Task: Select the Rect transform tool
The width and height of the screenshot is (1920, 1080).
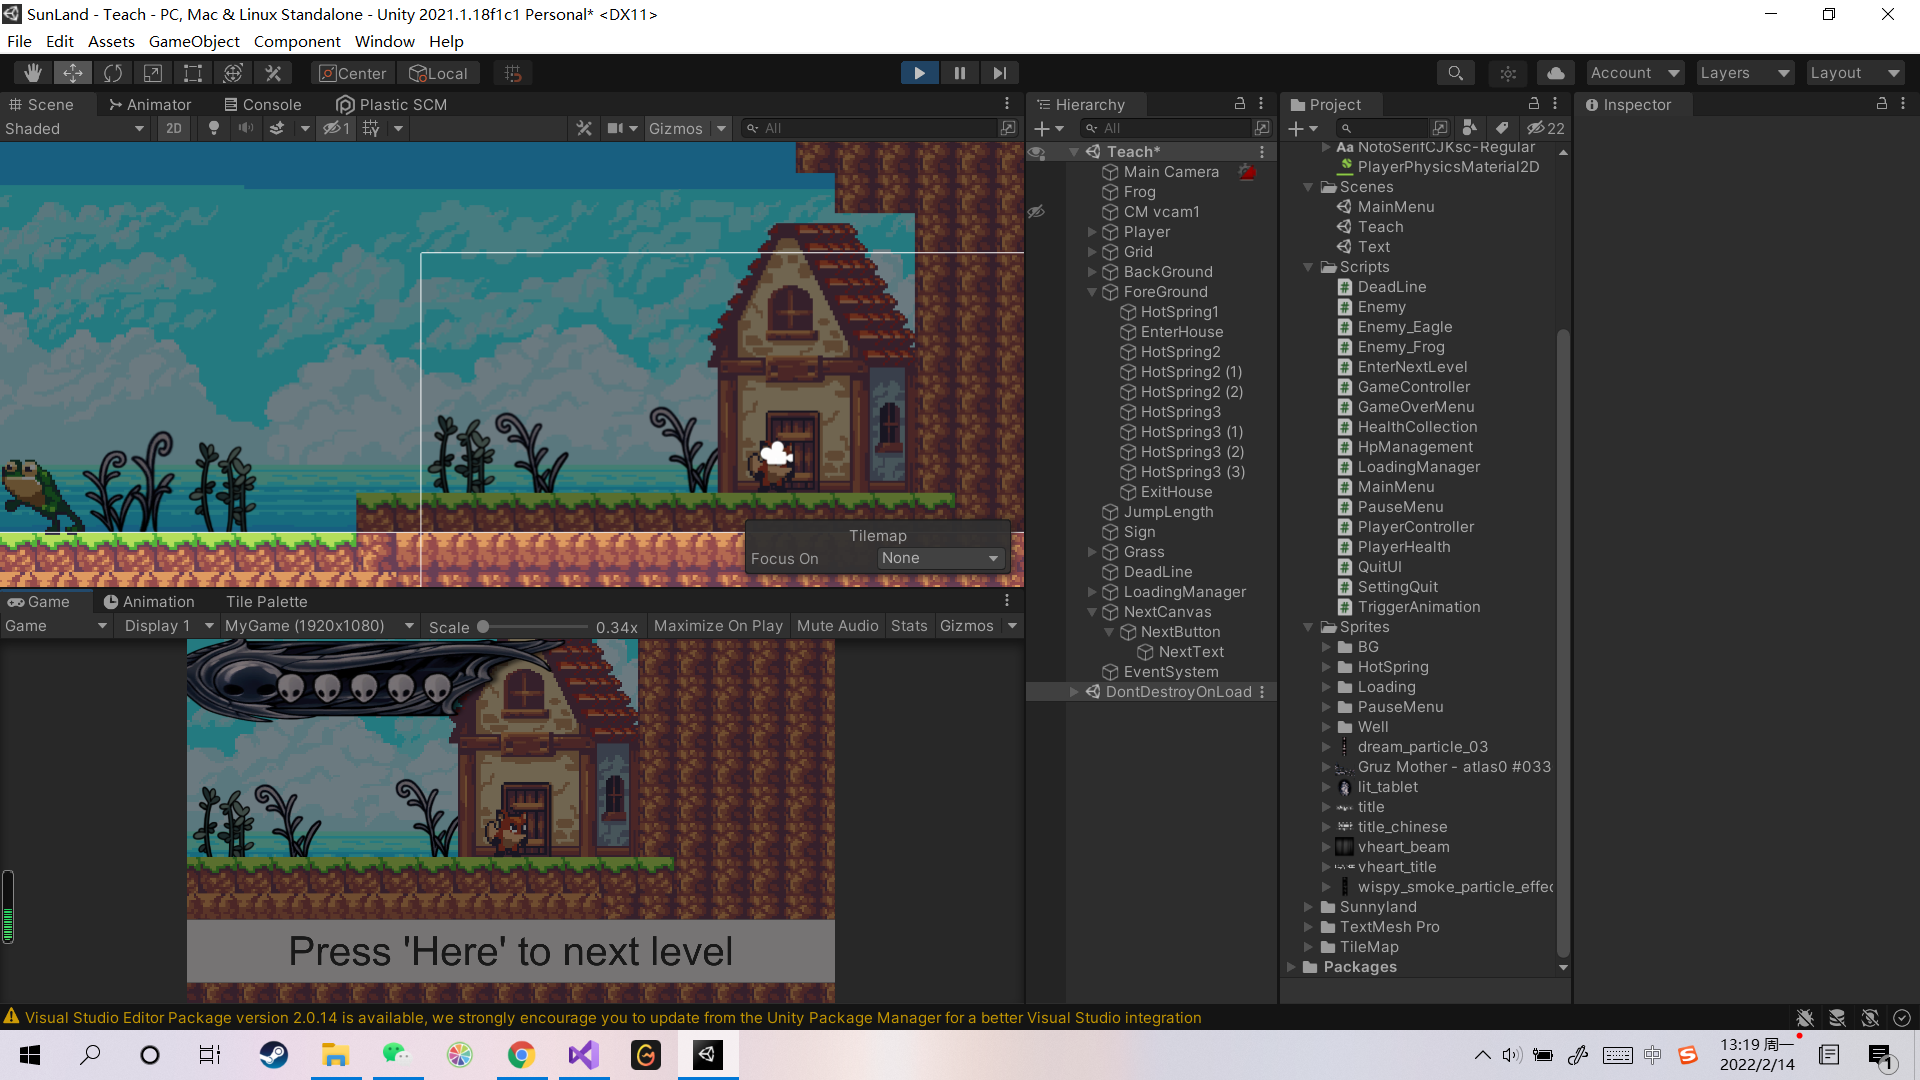Action: click(x=193, y=73)
